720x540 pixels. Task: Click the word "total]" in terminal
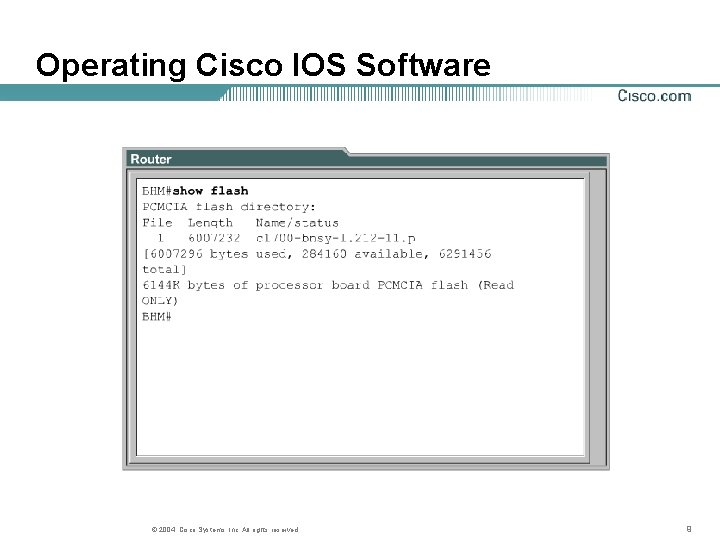[x=164, y=270]
